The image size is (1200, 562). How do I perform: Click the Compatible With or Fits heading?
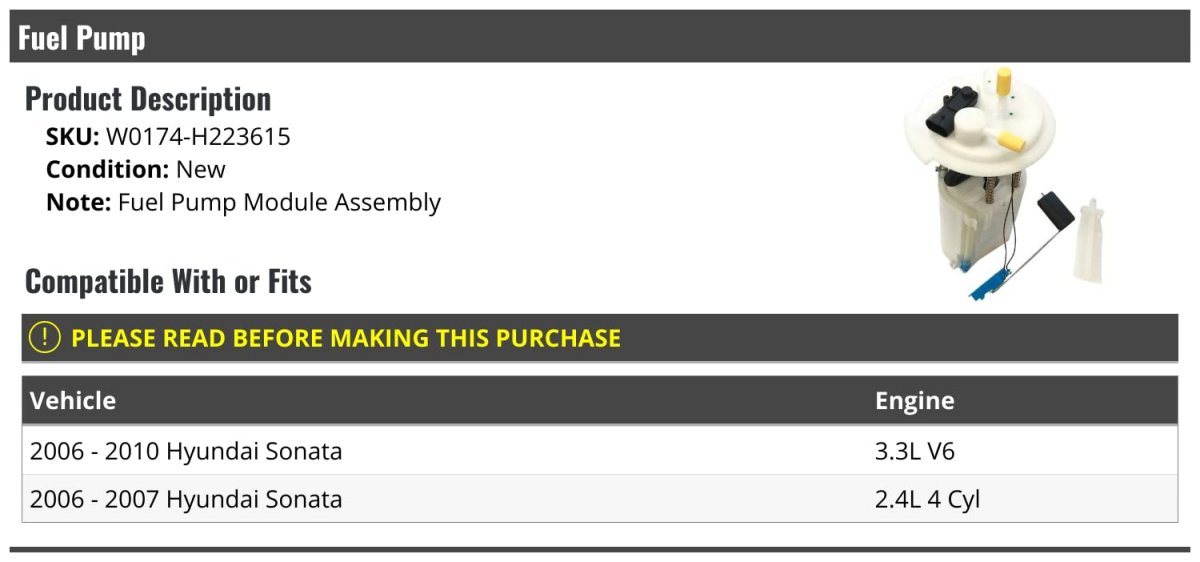point(168,282)
